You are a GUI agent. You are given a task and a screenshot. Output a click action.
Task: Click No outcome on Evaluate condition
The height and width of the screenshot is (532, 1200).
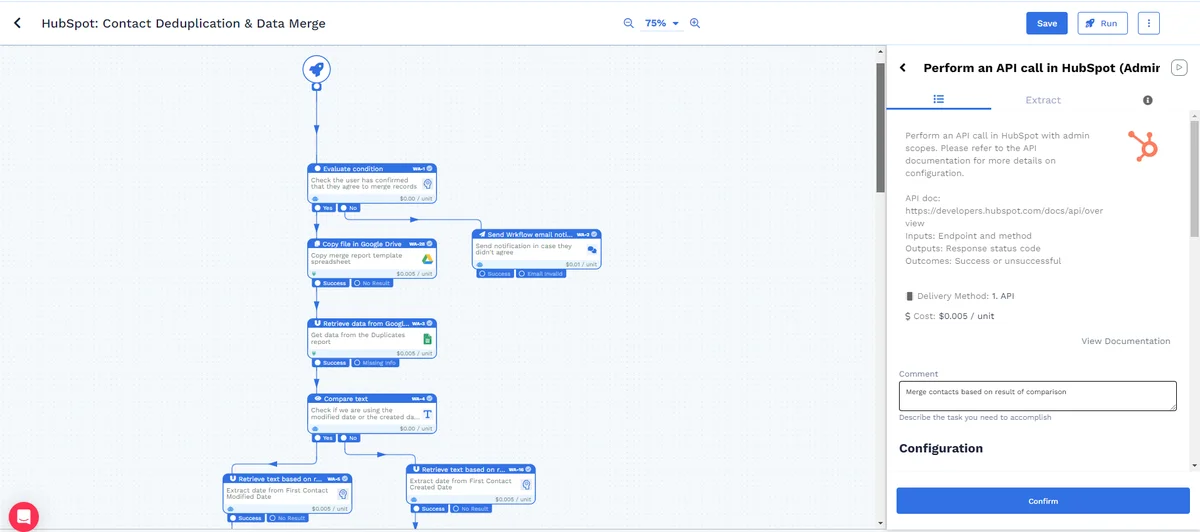(x=349, y=208)
